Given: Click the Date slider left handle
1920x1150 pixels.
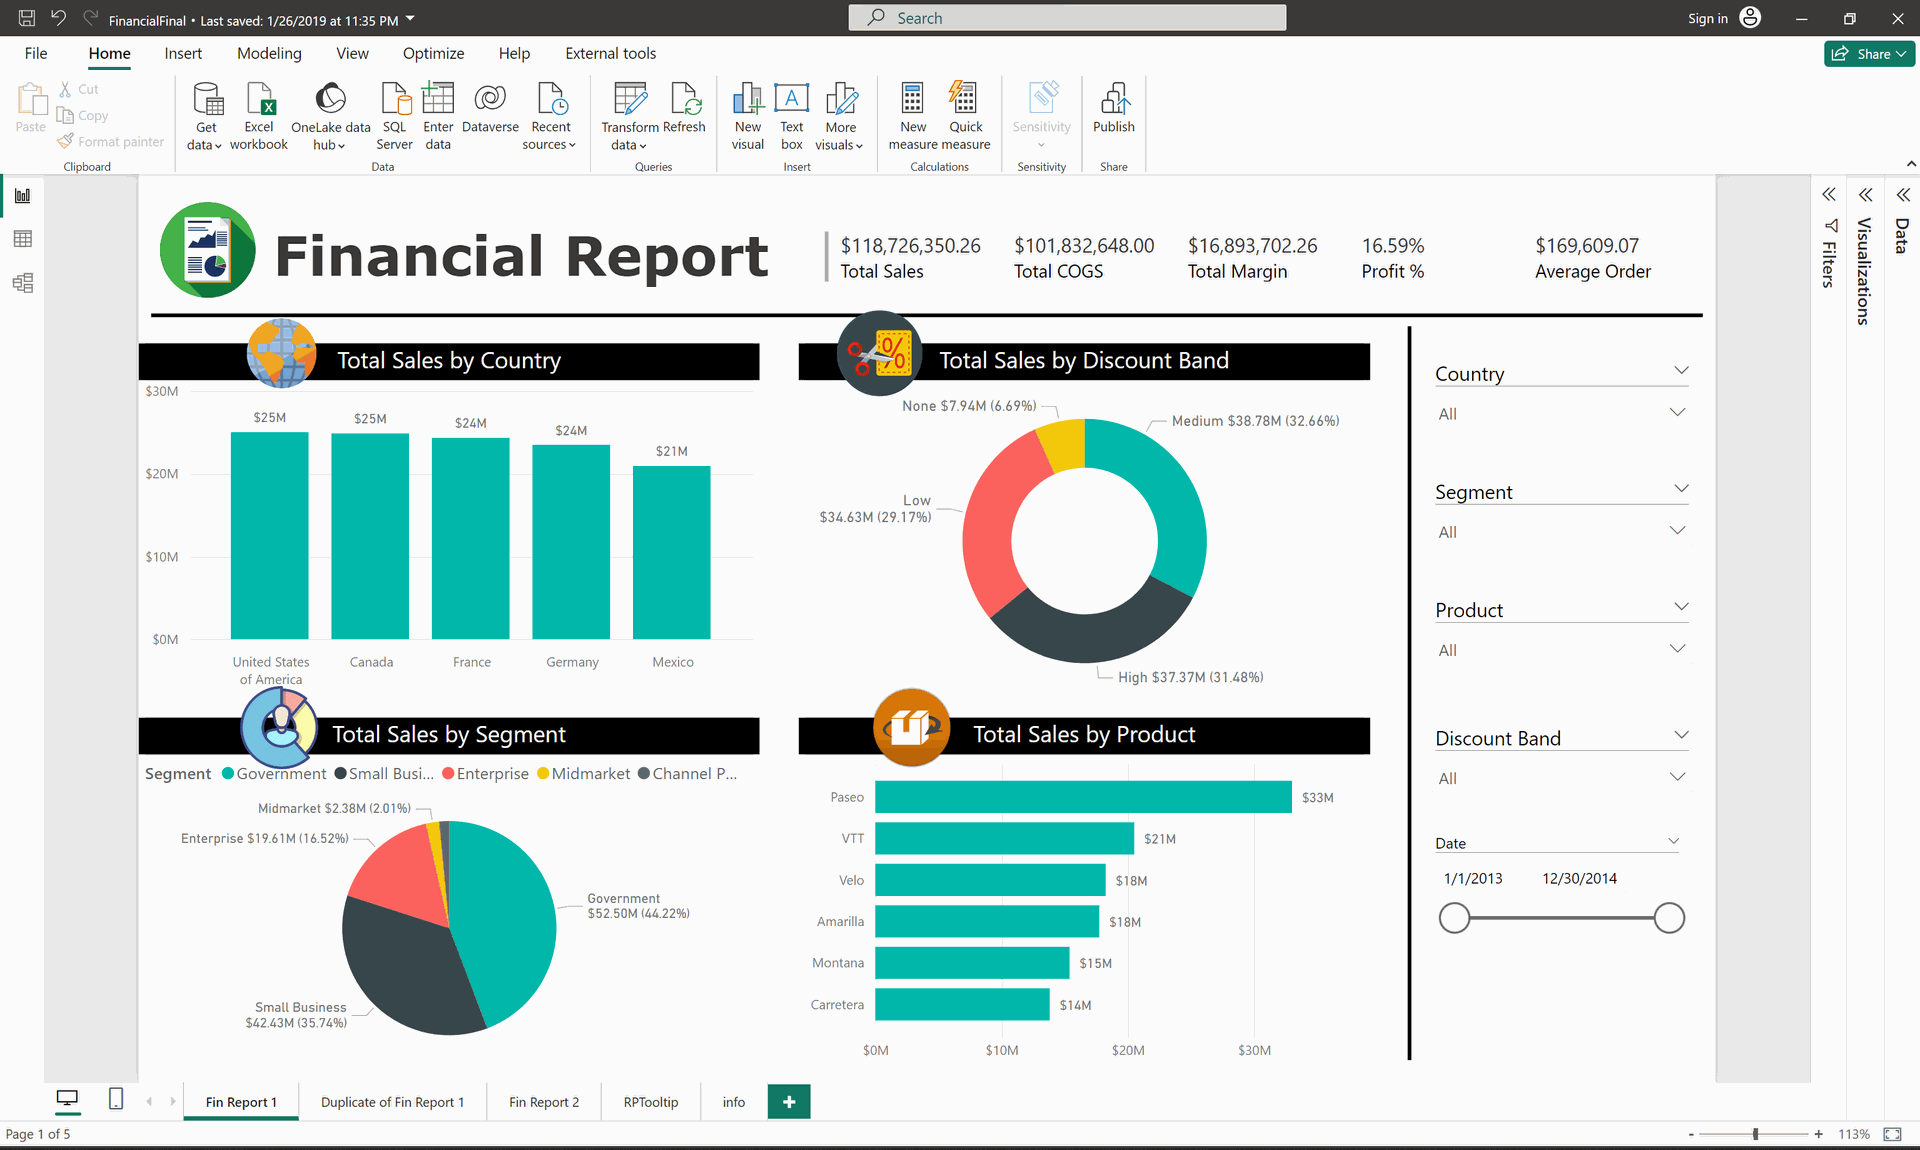Looking at the screenshot, I should point(1454,918).
